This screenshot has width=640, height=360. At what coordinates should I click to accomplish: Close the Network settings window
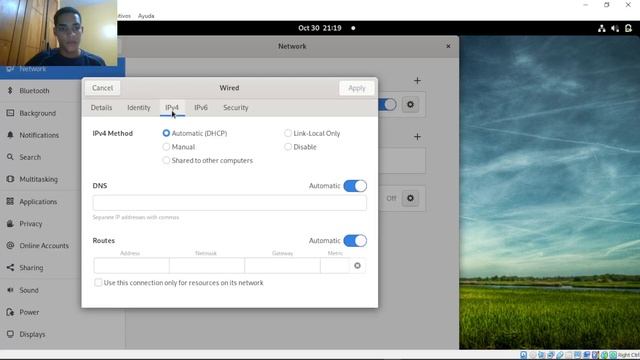click(448, 46)
